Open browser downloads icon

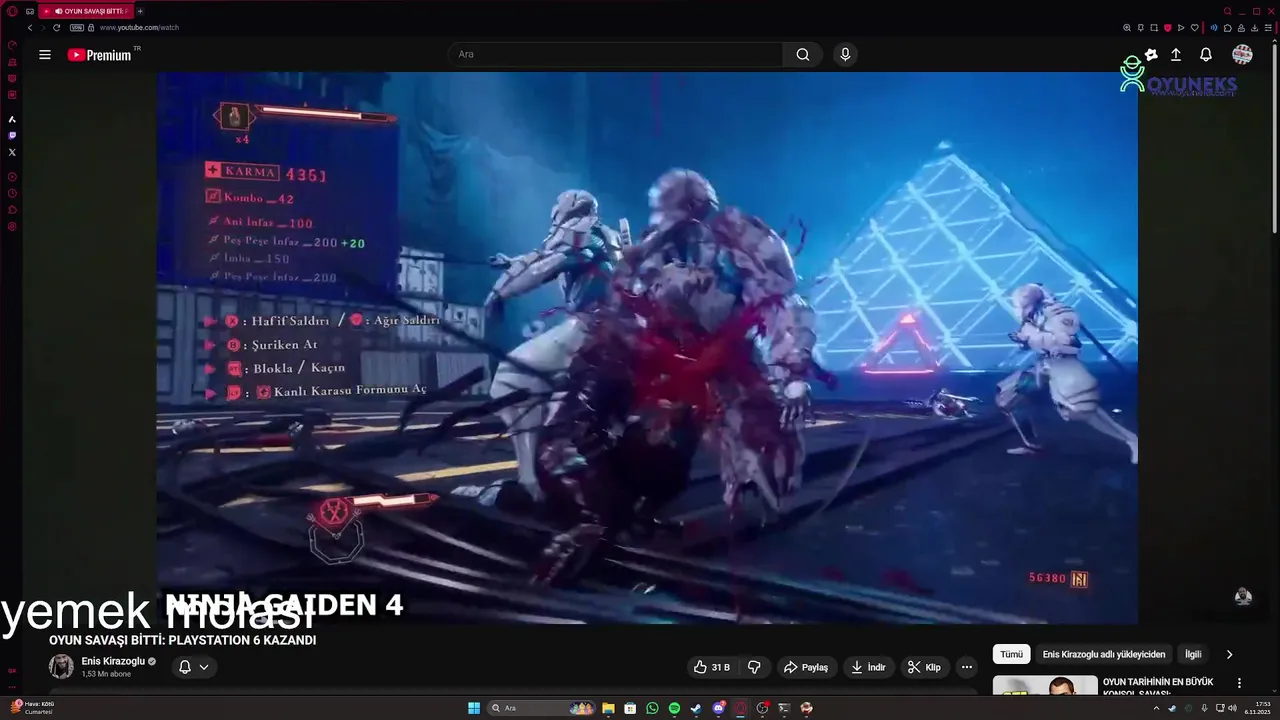click(1255, 28)
